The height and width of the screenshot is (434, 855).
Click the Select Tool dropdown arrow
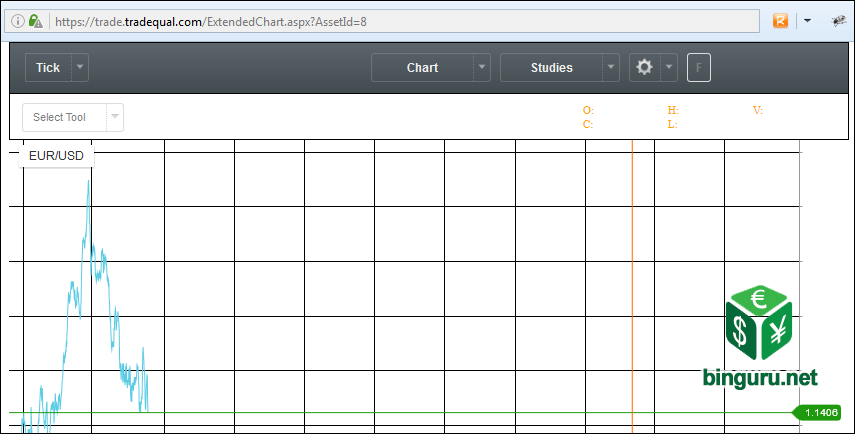[x=115, y=117]
